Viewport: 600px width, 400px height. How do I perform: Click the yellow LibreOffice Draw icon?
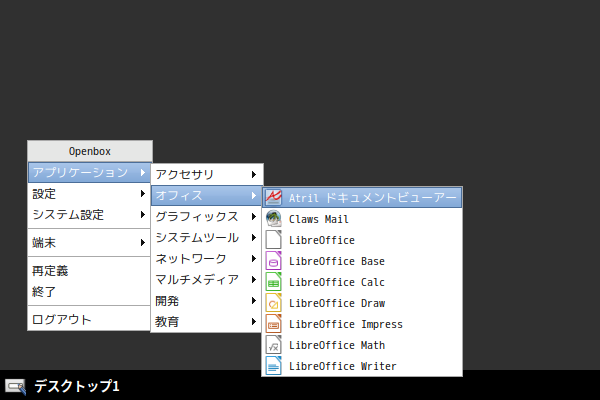click(x=274, y=303)
